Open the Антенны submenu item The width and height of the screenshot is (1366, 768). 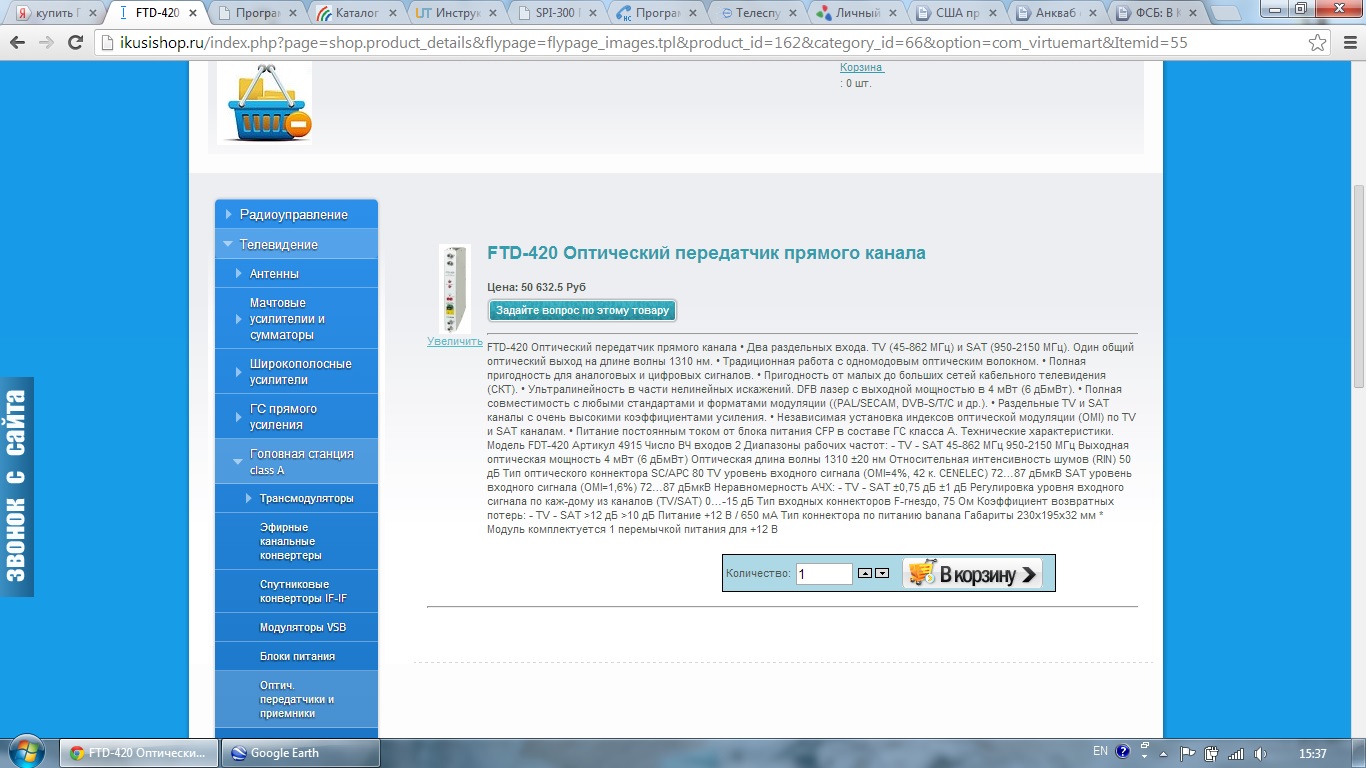pyautogui.click(x=296, y=273)
